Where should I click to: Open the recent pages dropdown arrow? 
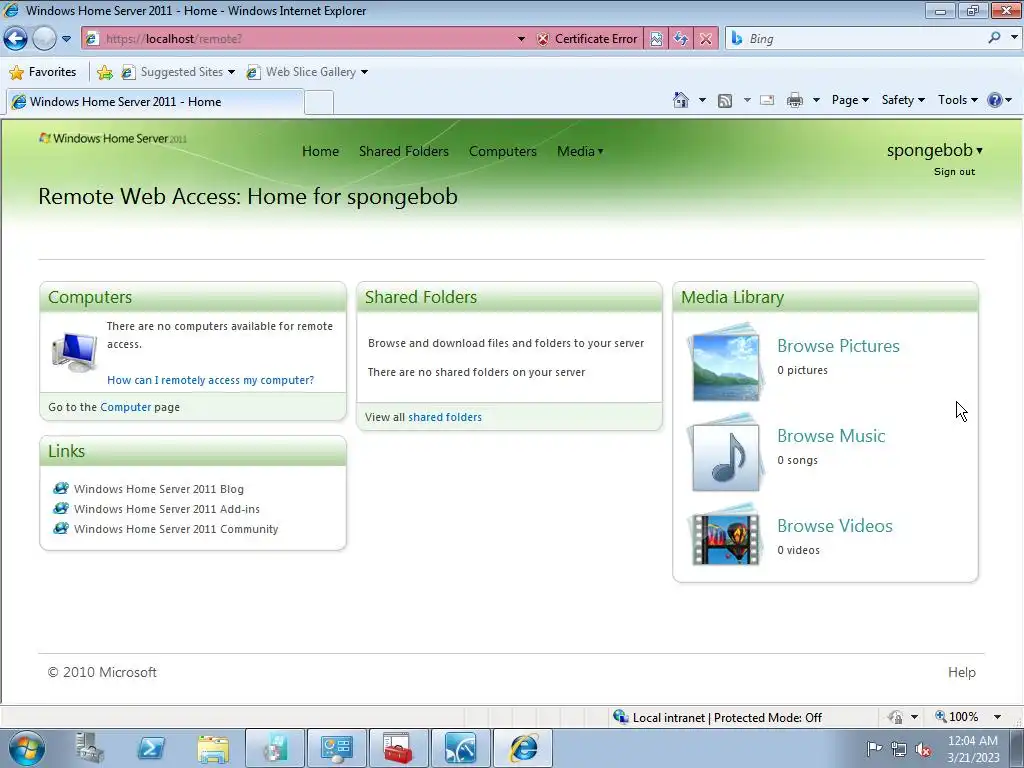(66, 39)
